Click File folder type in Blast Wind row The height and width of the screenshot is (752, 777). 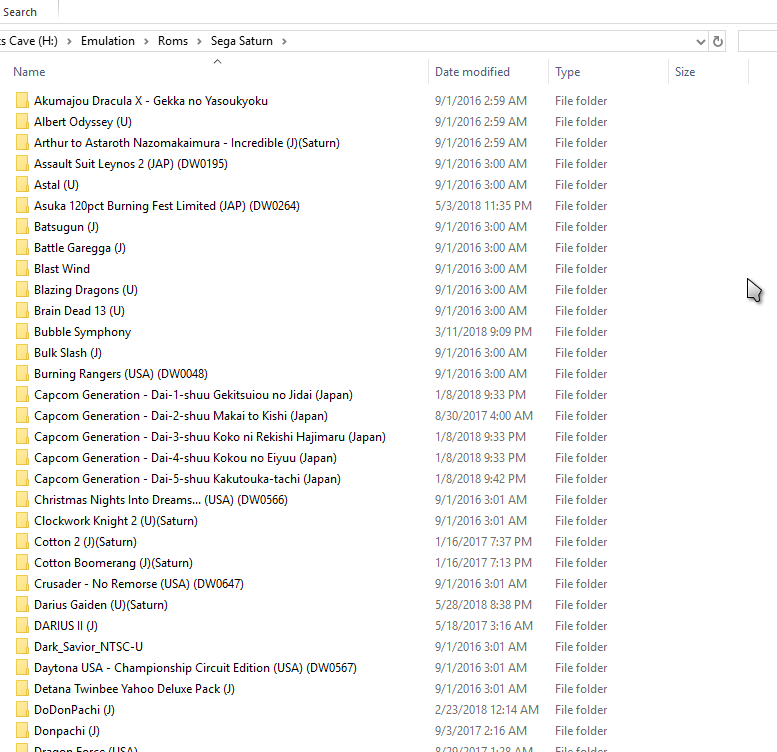coord(581,269)
